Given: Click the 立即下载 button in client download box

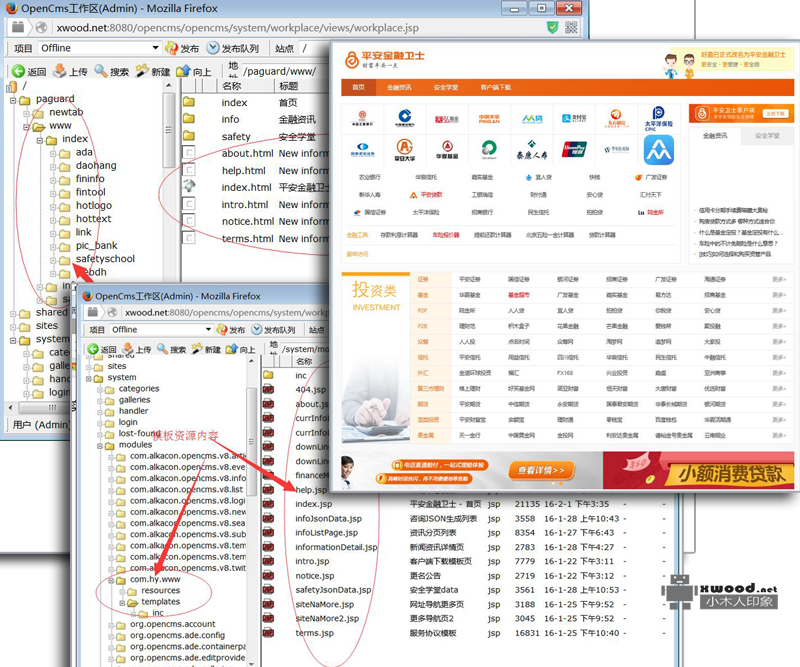Looking at the screenshot, I should tap(776, 114).
